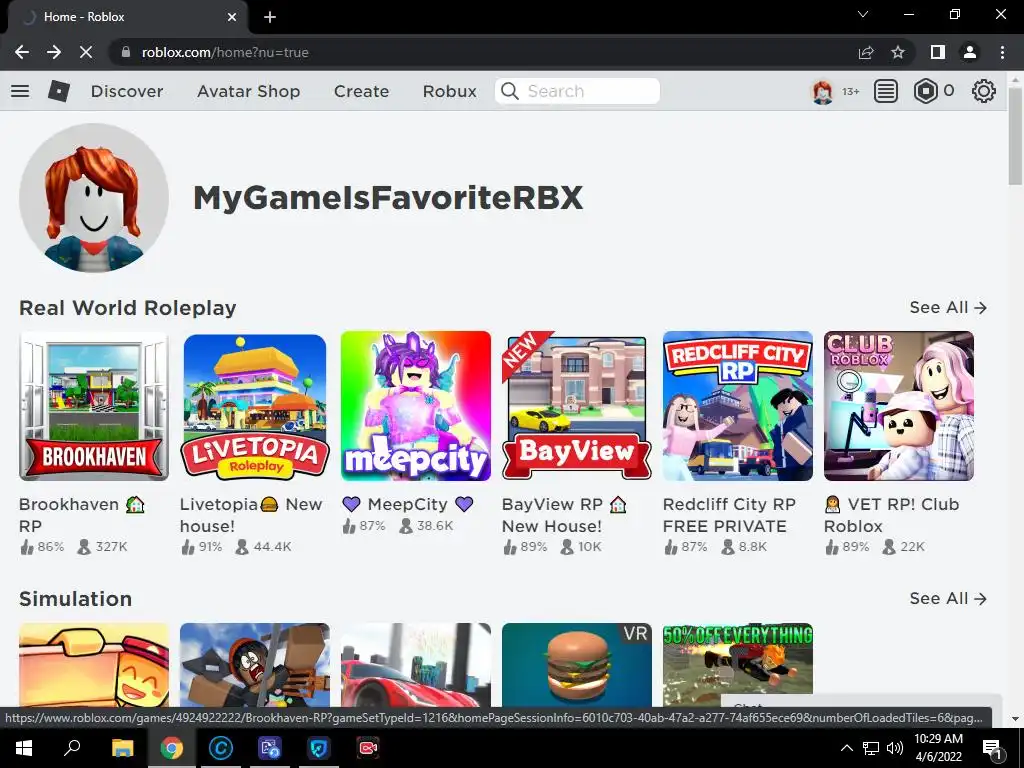Open the settings gear icon
Image resolution: width=1024 pixels, height=768 pixels.
click(984, 91)
